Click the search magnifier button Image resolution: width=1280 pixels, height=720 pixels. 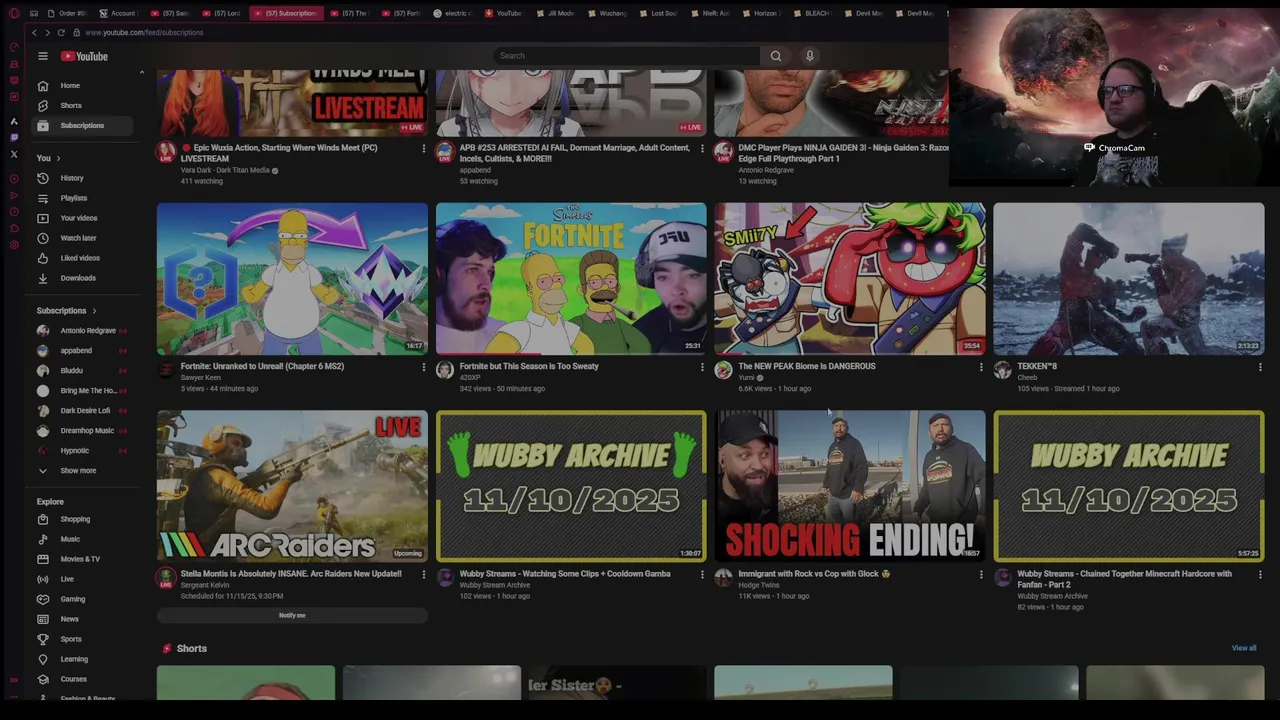(776, 56)
